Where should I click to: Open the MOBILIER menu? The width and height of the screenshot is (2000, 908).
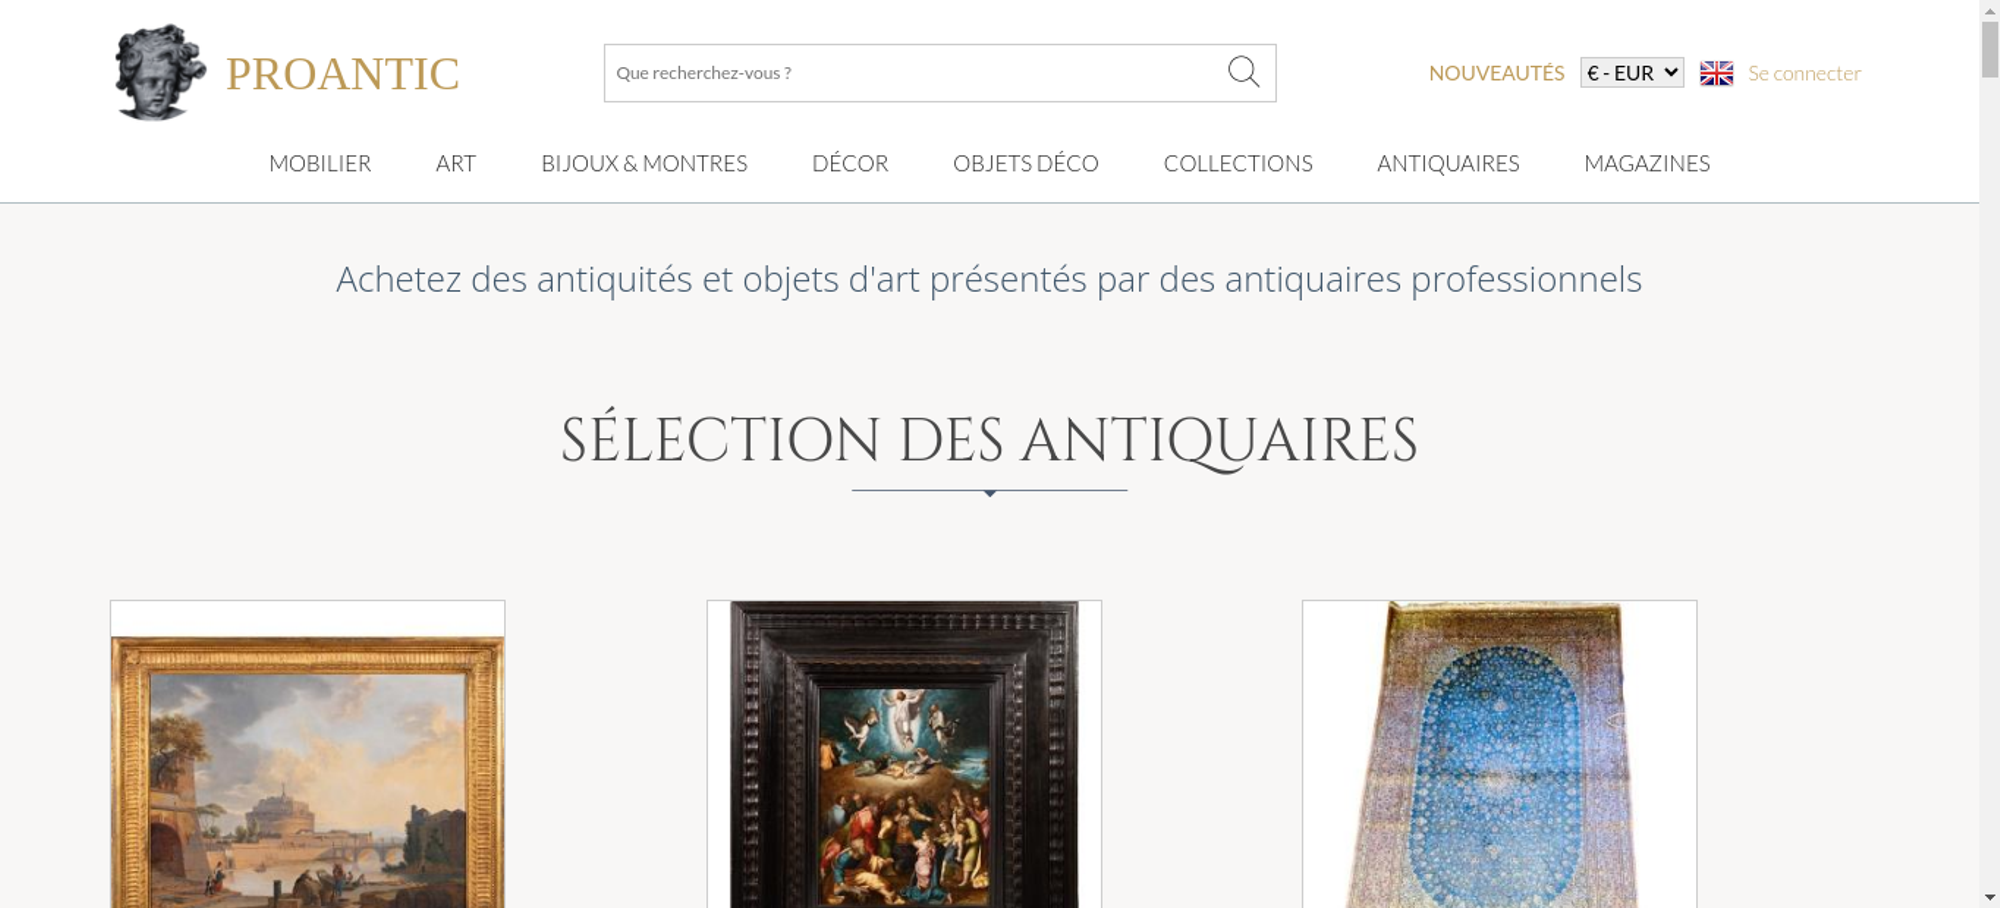(320, 163)
